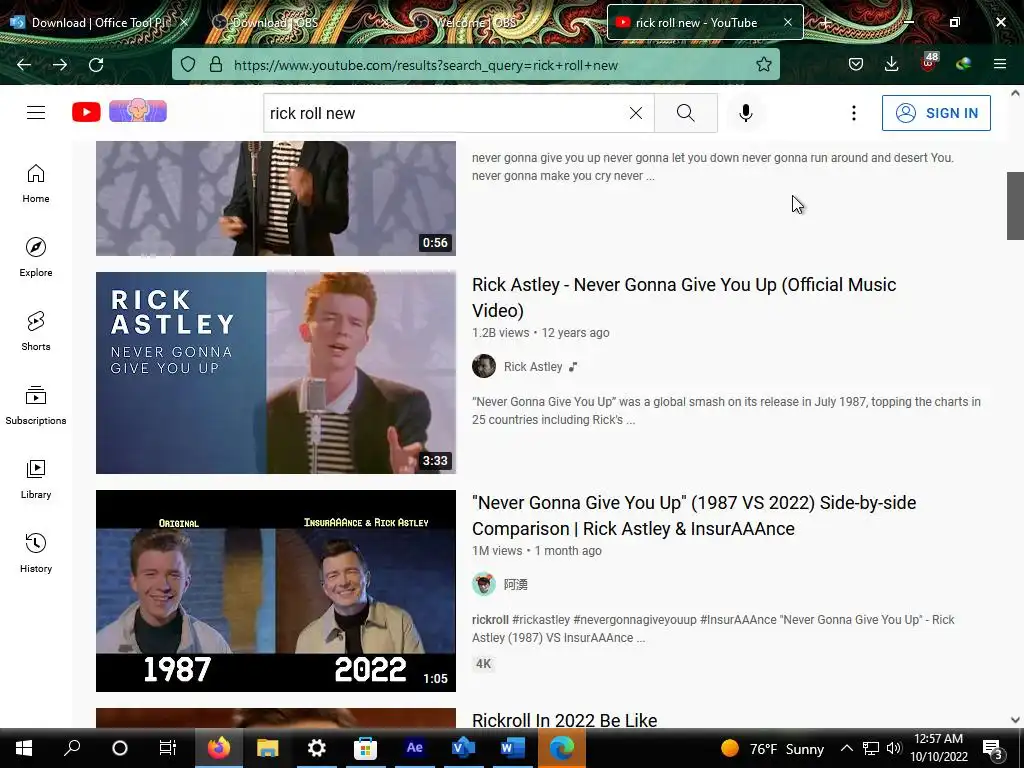Click '1.2B views • 12 years ago' text

point(541,332)
